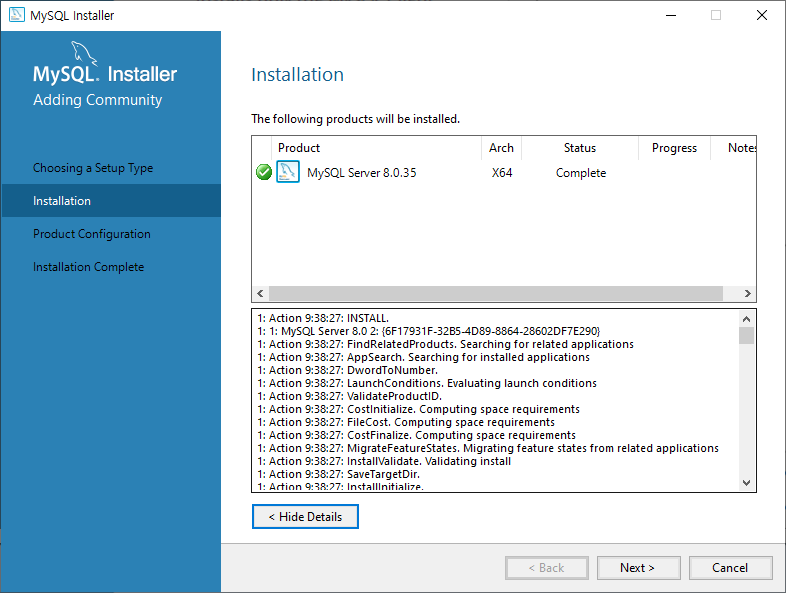Click the FindRelatedProducts log line
This screenshot has height=593, width=786.
tap(446, 344)
